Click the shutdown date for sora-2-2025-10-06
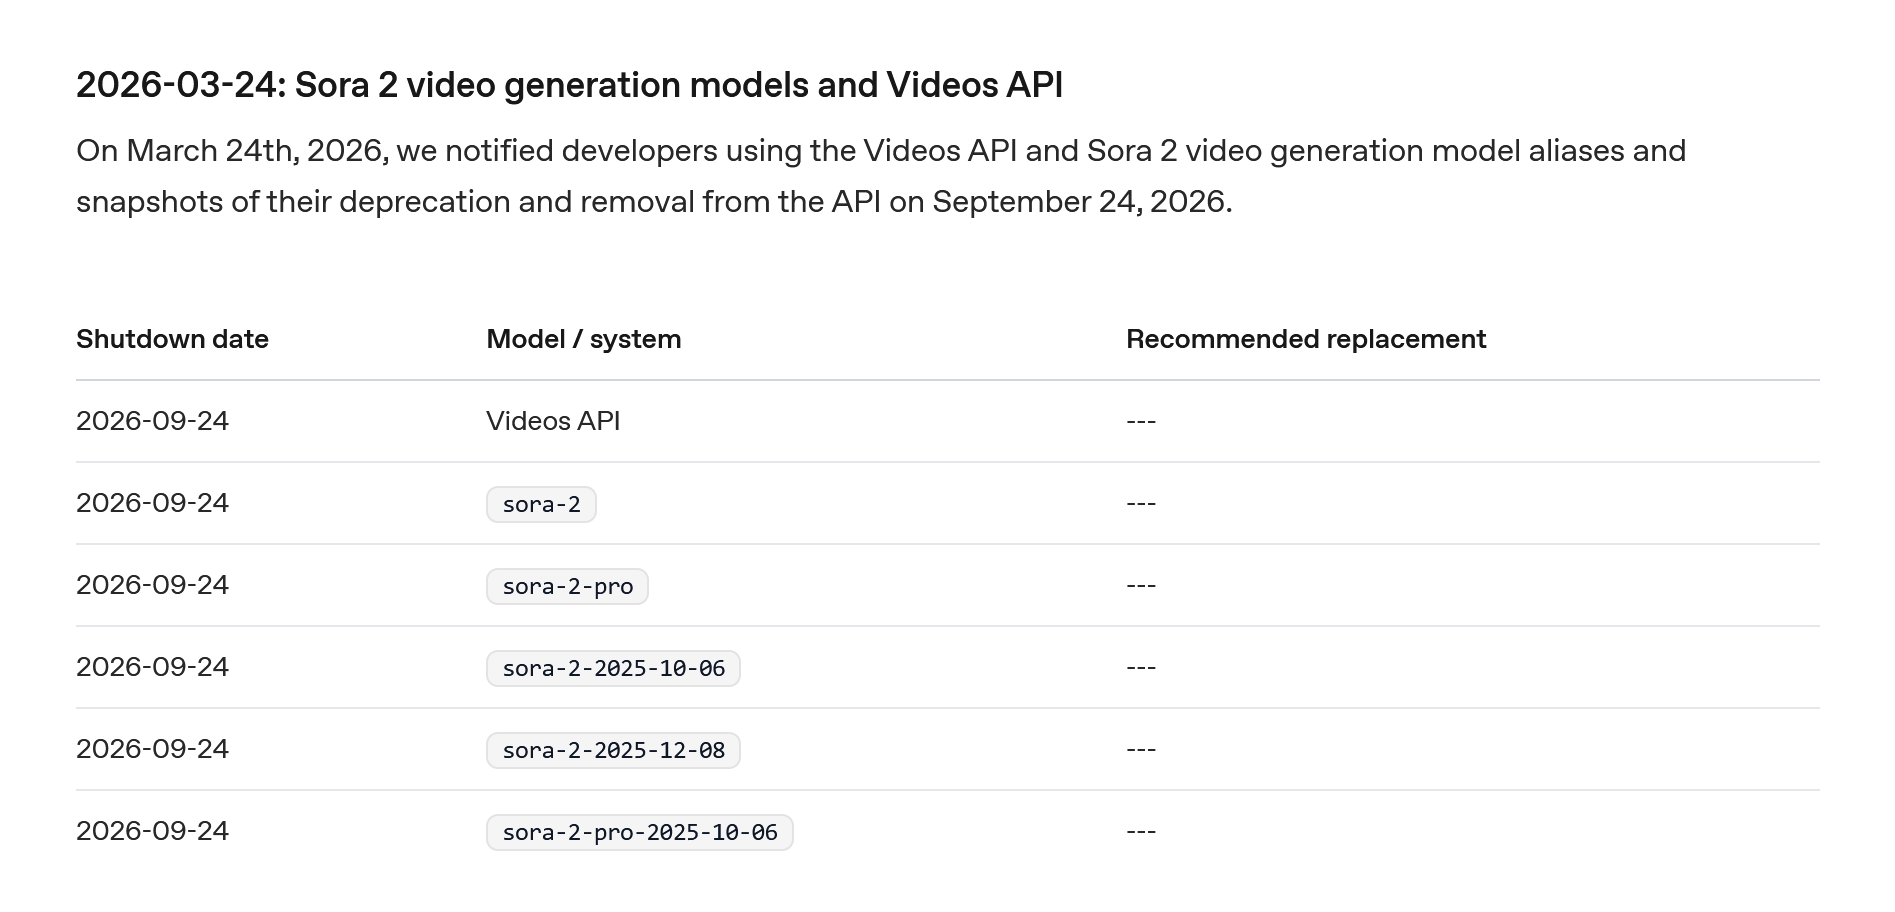1895x912 pixels. pyautogui.click(x=152, y=667)
